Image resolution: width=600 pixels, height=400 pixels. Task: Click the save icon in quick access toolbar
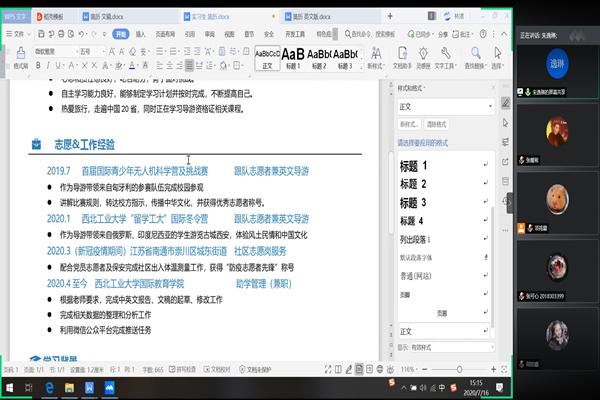[x=42, y=33]
